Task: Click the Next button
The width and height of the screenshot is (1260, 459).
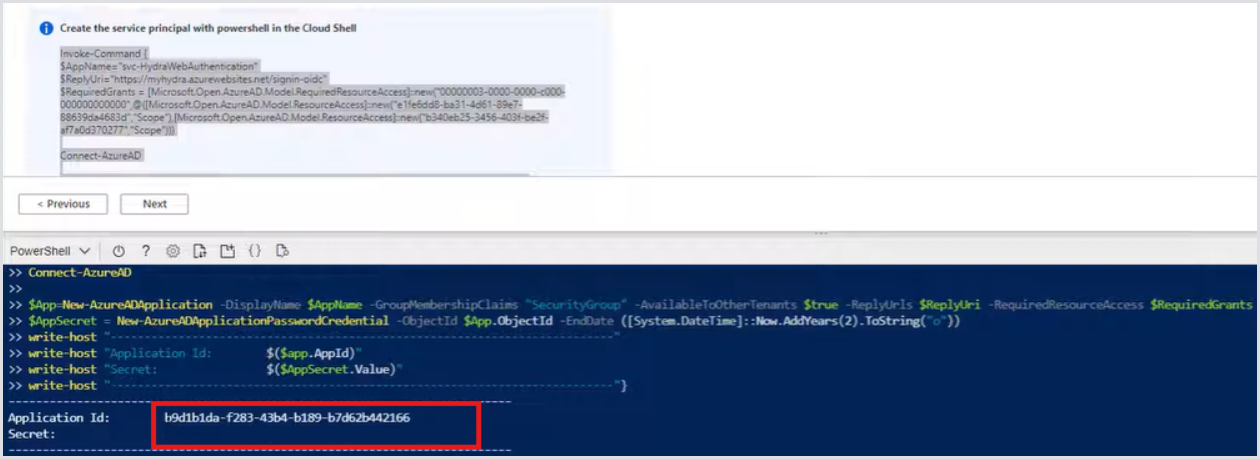Action: [154, 204]
